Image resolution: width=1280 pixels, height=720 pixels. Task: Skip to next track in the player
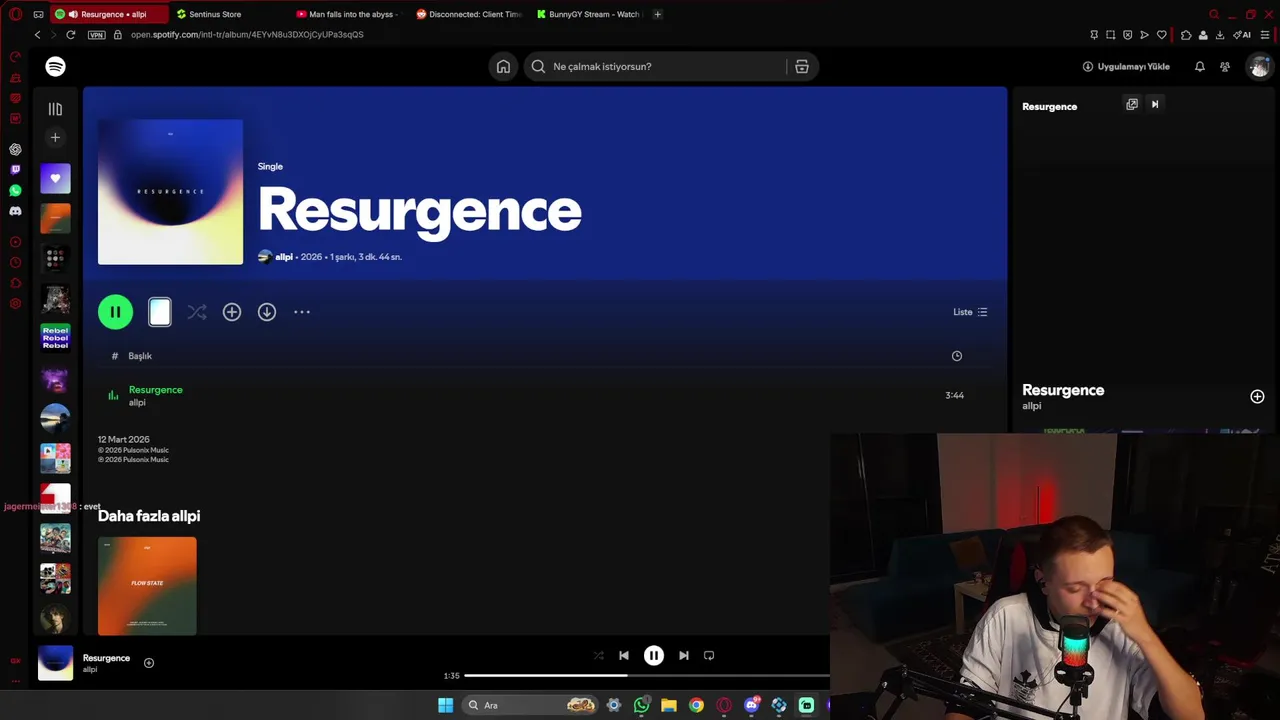point(684,656)
